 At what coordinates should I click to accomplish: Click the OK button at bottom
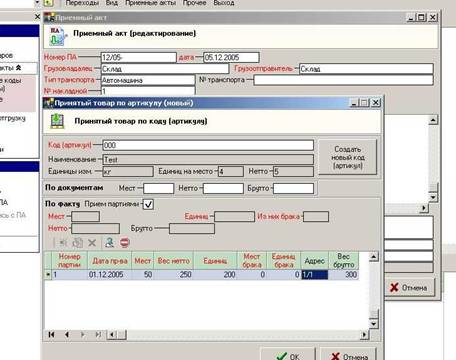[x=288, y=355]
